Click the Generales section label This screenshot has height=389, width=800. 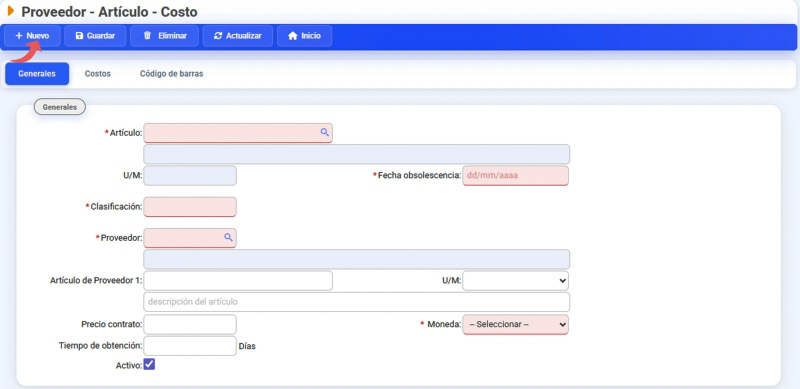tap(60, 107)
